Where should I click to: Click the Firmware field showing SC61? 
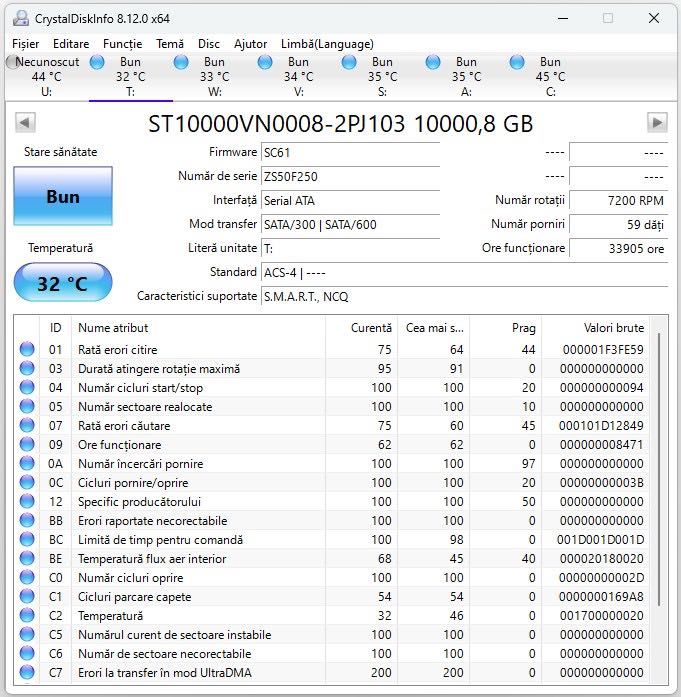click(x=350, y=152)
